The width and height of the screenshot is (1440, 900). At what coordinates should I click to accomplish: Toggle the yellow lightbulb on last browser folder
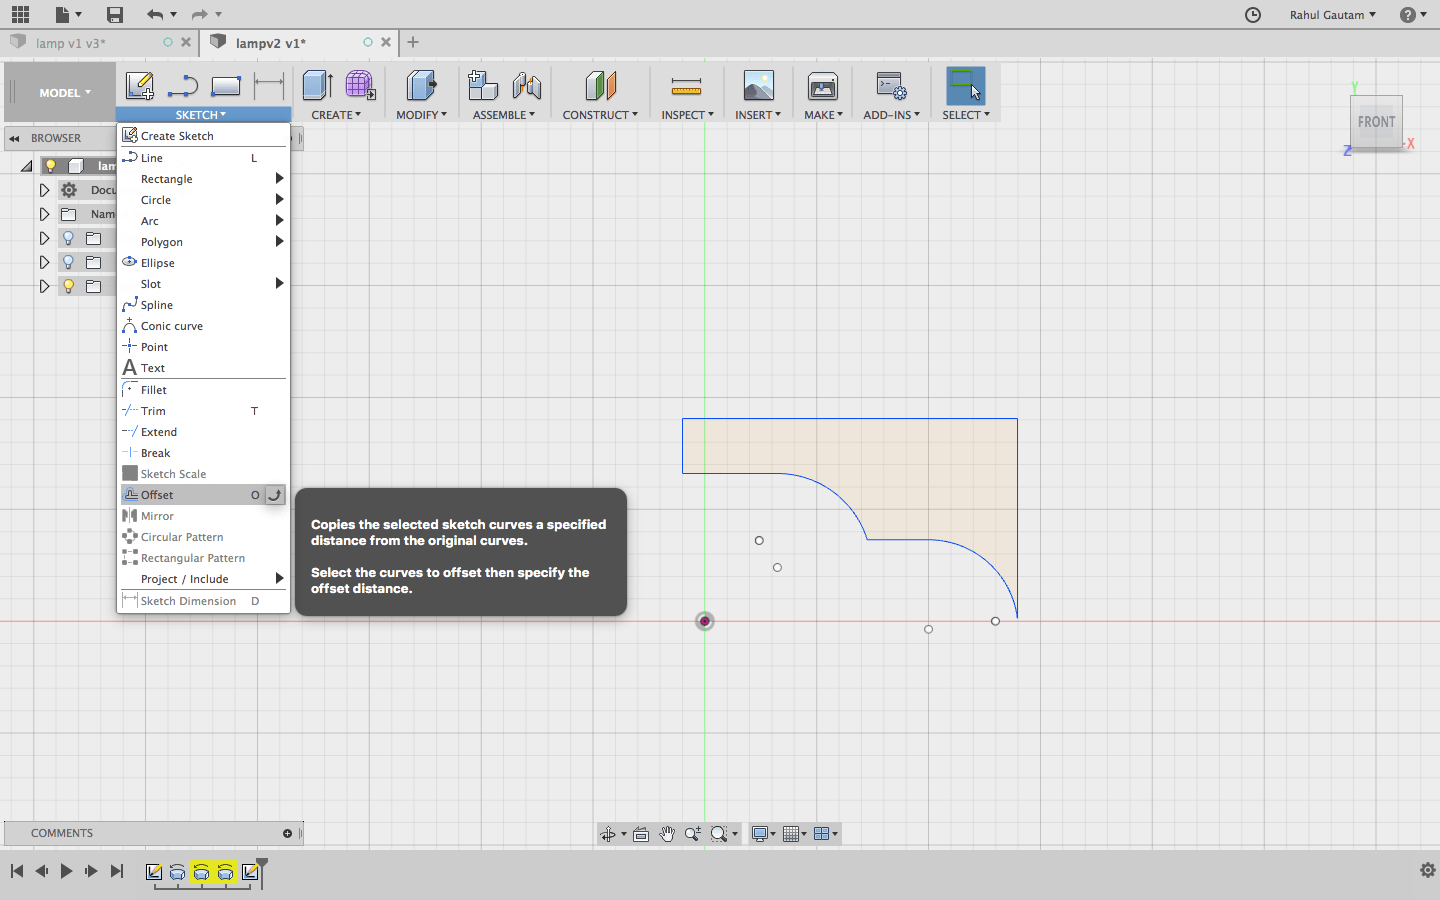click(x=68, y=286)
